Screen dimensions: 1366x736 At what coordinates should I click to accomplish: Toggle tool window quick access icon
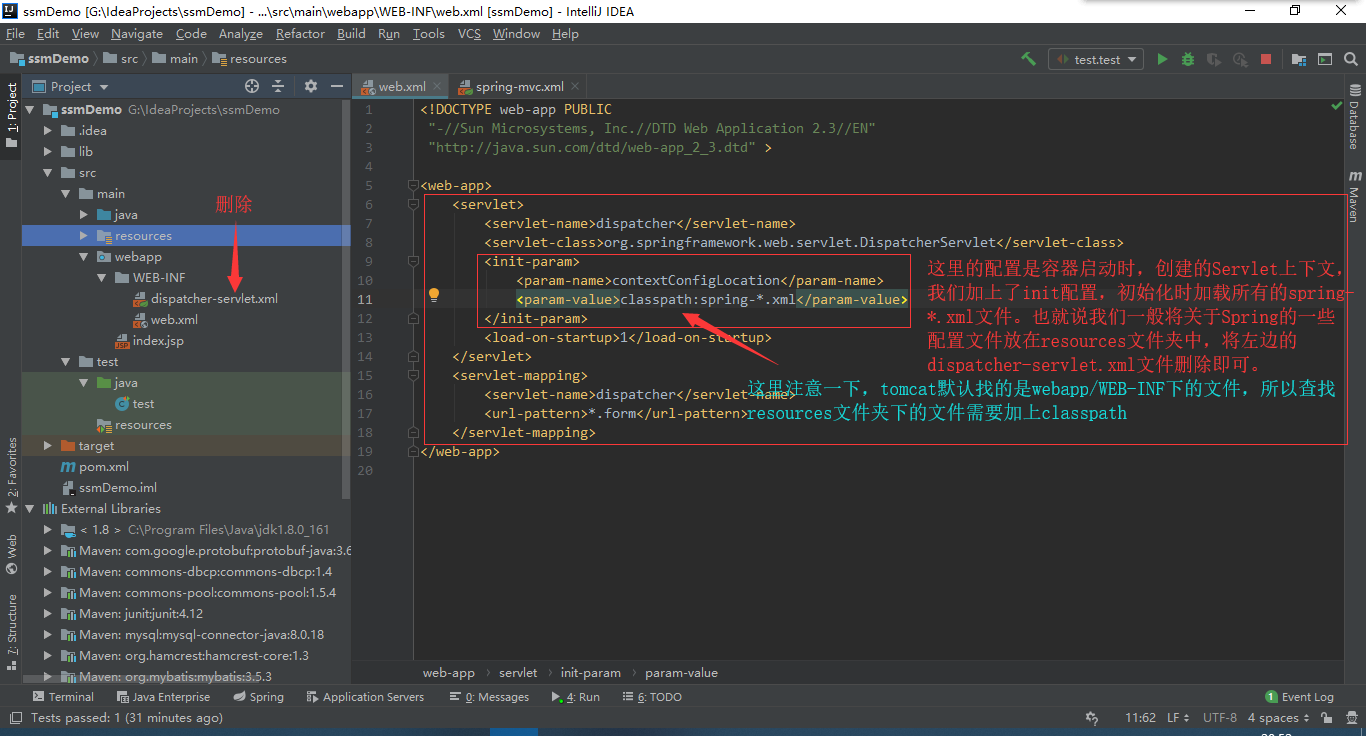(x=14, y=718)
